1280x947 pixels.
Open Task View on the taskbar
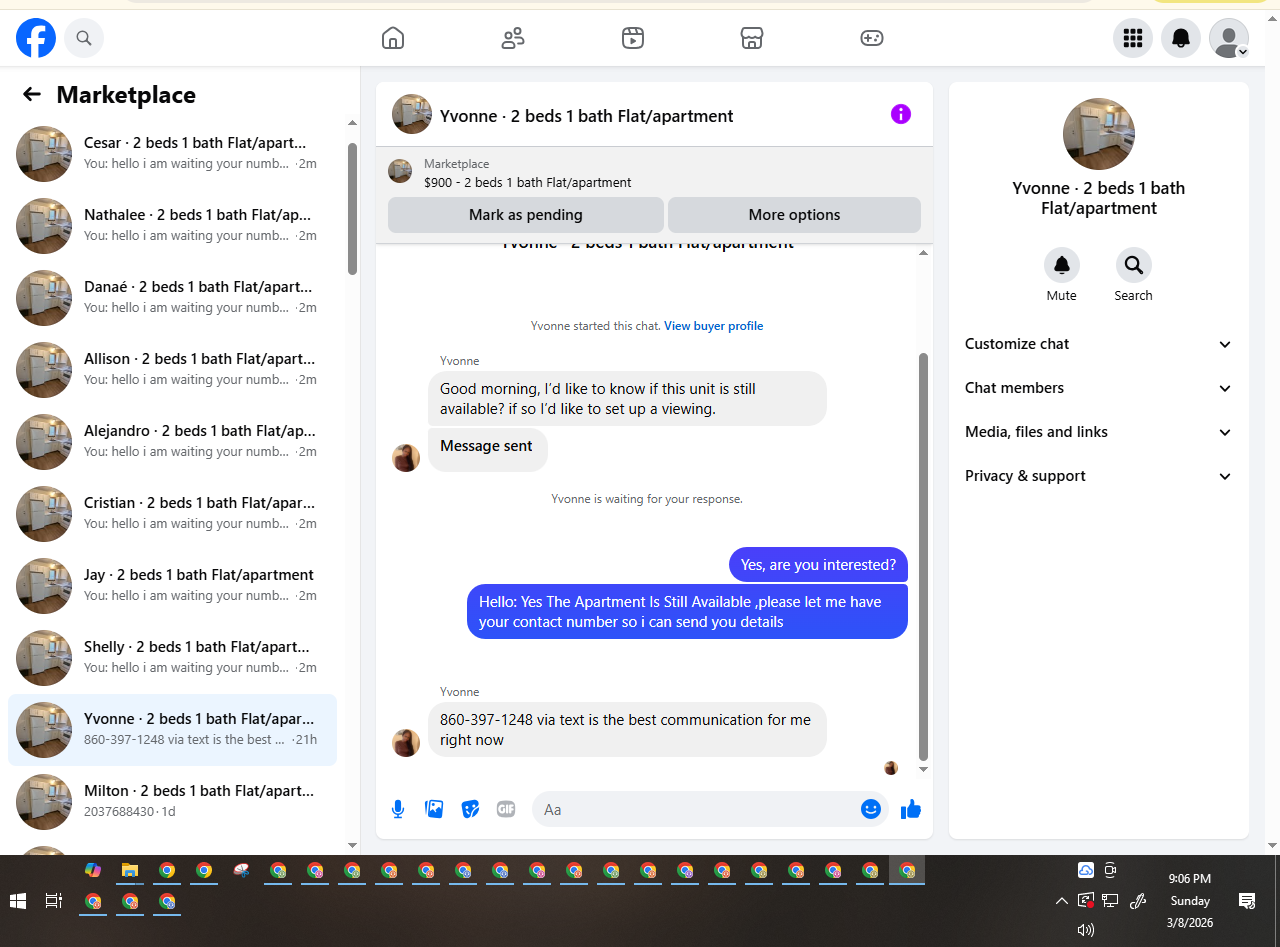point(54,901)
